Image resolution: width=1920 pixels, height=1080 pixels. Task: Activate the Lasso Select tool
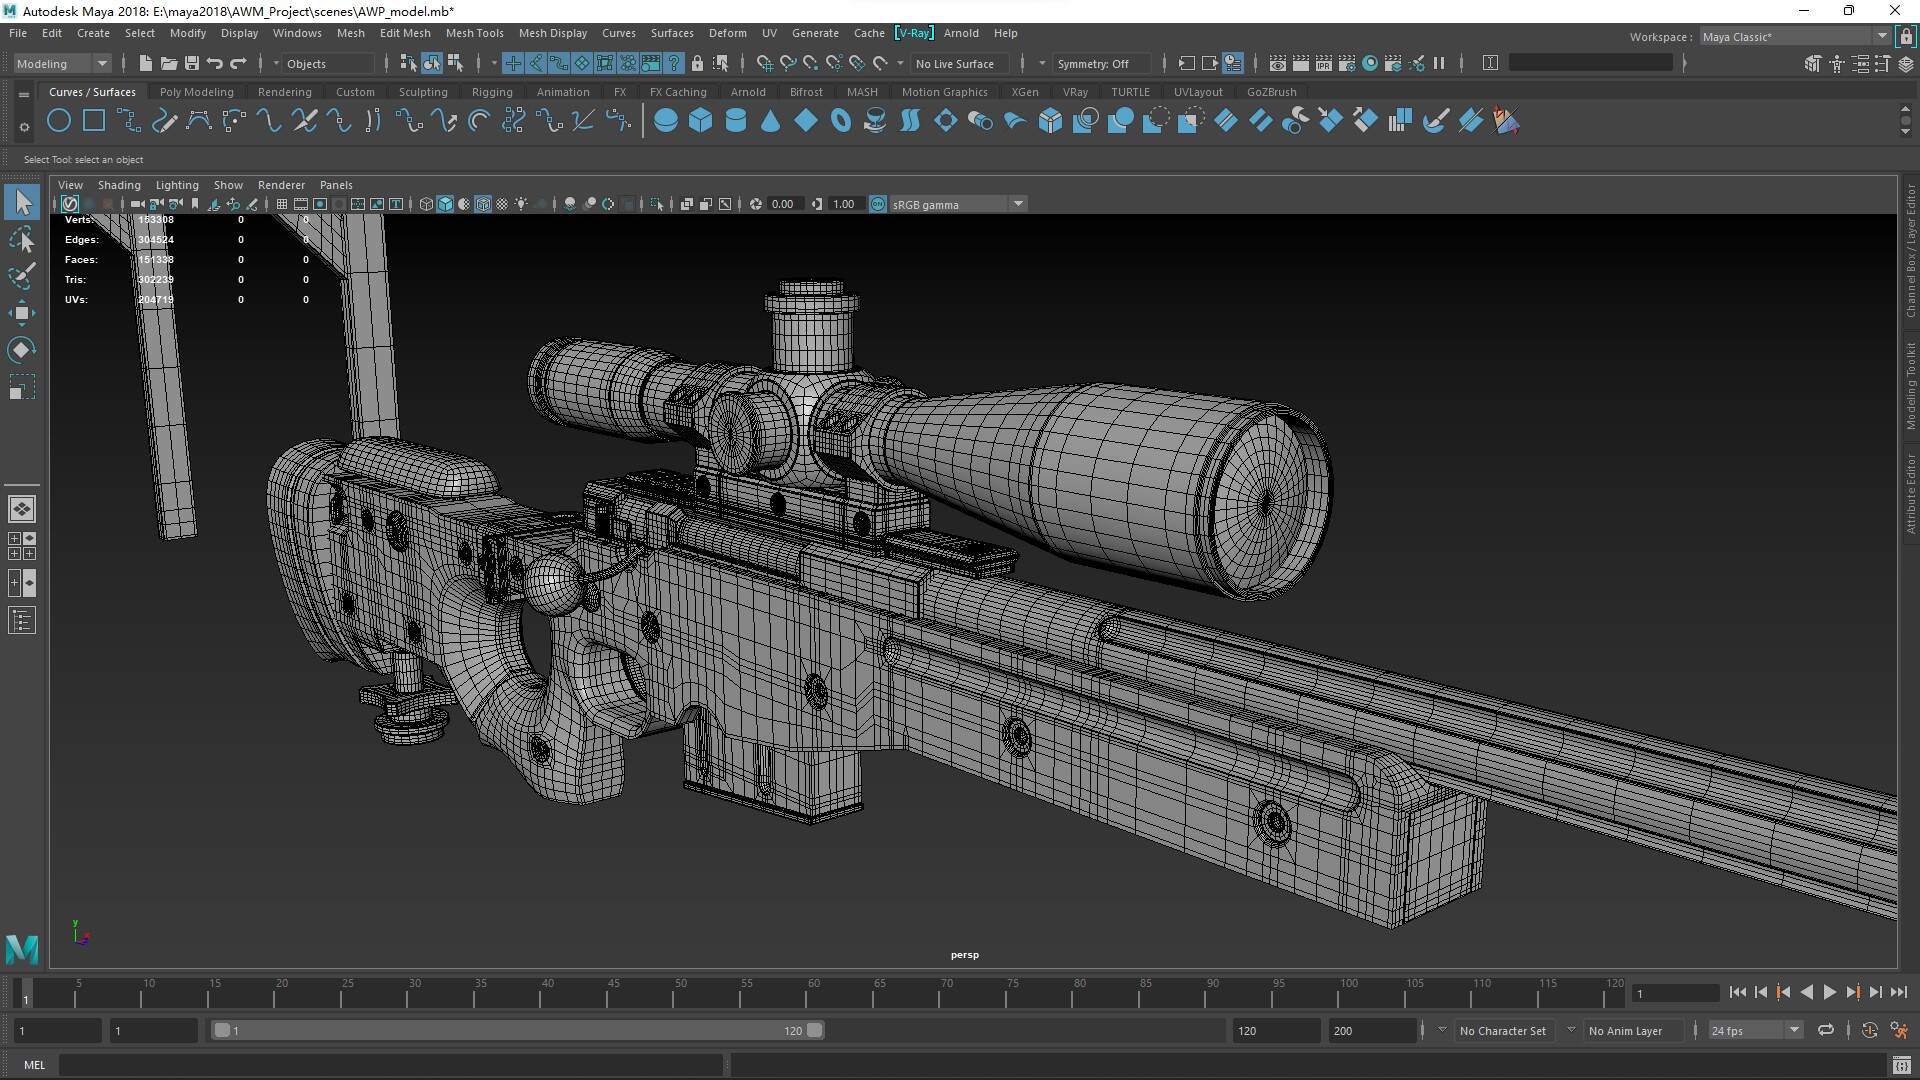[x=22, y=239]
